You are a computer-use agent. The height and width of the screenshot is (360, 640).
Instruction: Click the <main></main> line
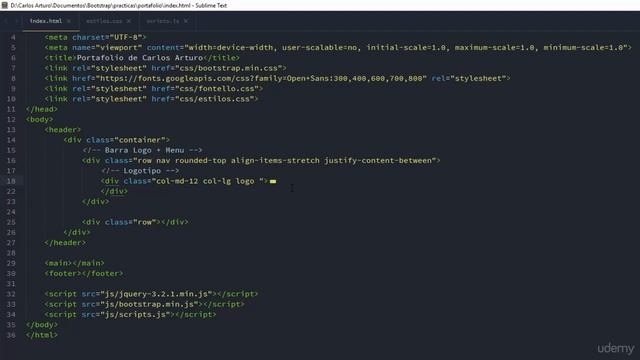coord(74,263)
